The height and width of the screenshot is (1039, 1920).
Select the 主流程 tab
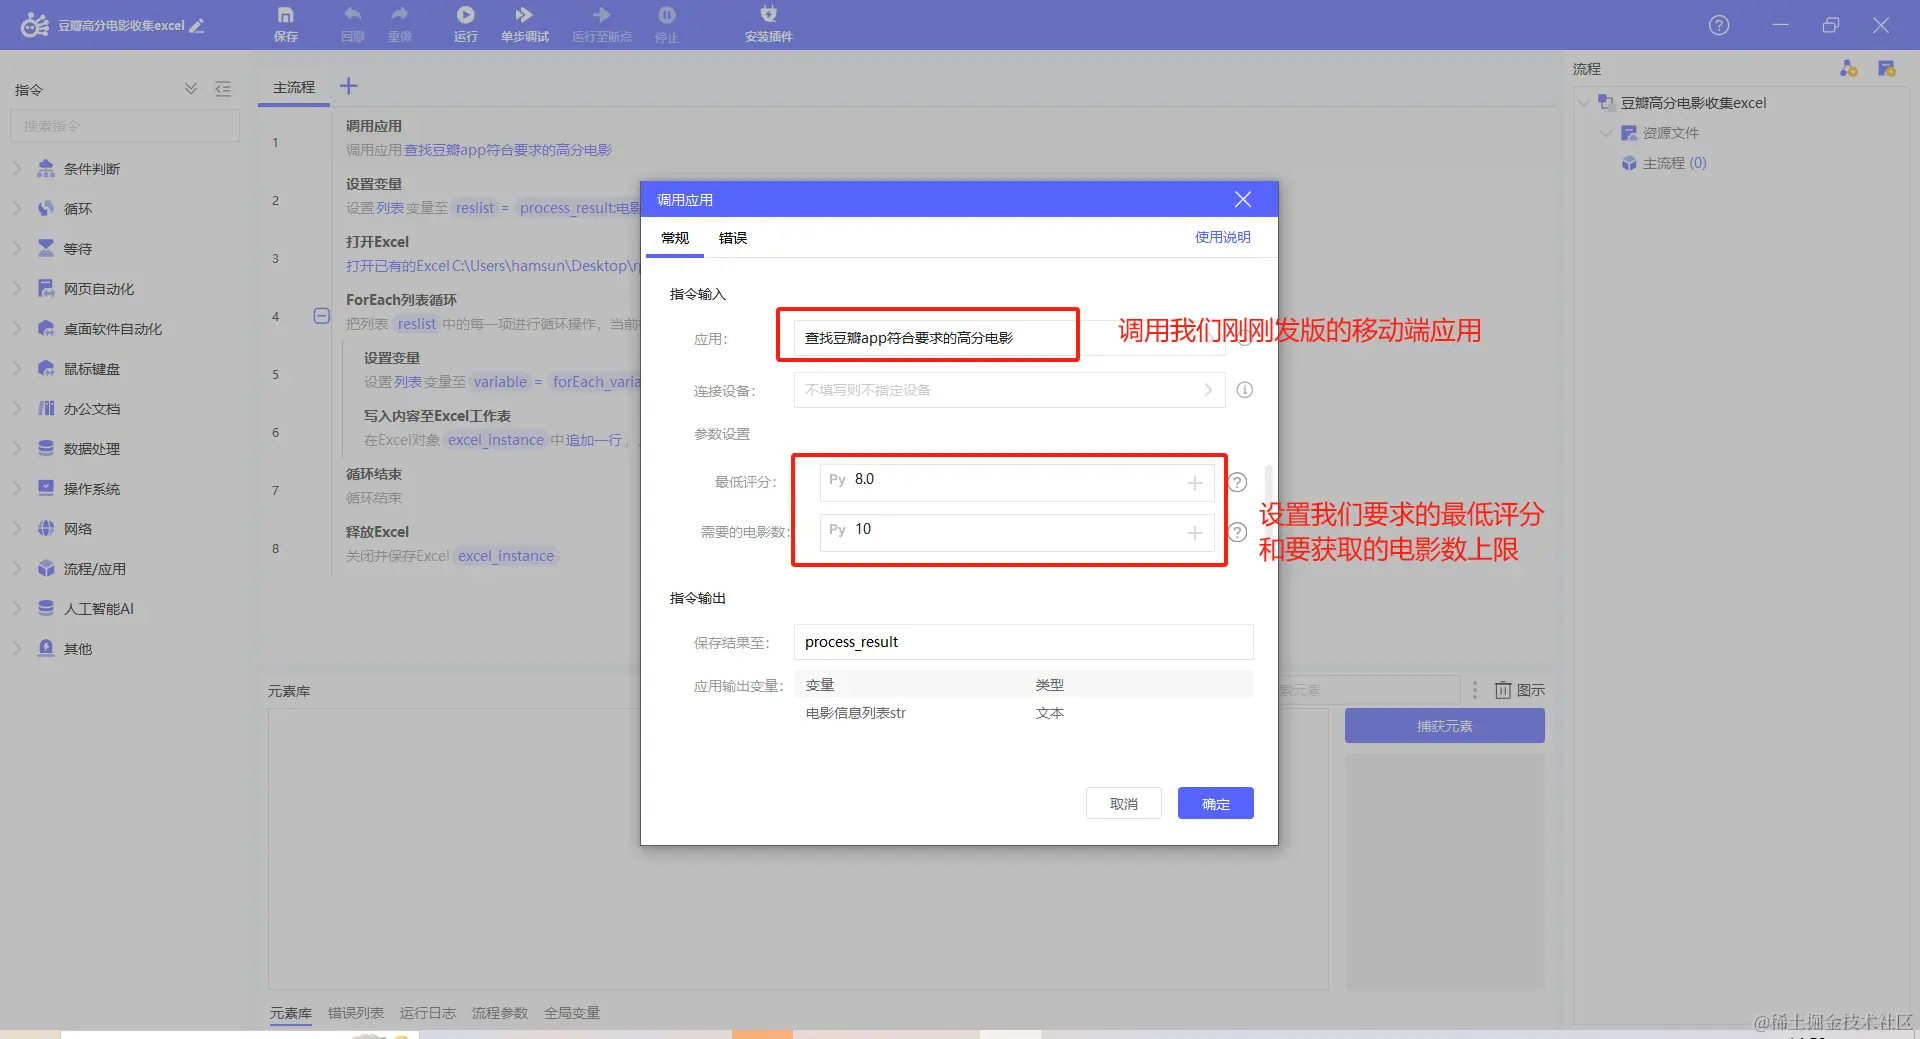pos(294,88)
